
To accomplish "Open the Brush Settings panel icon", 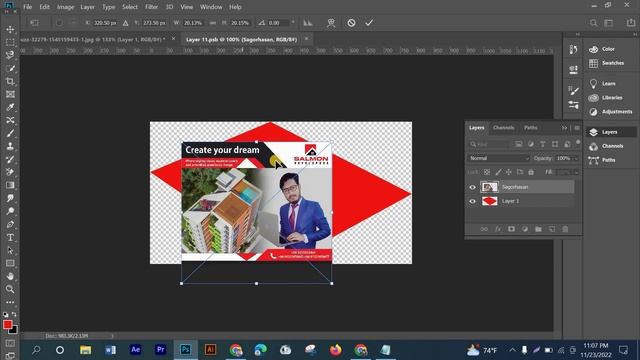I will tap(573, 91).
